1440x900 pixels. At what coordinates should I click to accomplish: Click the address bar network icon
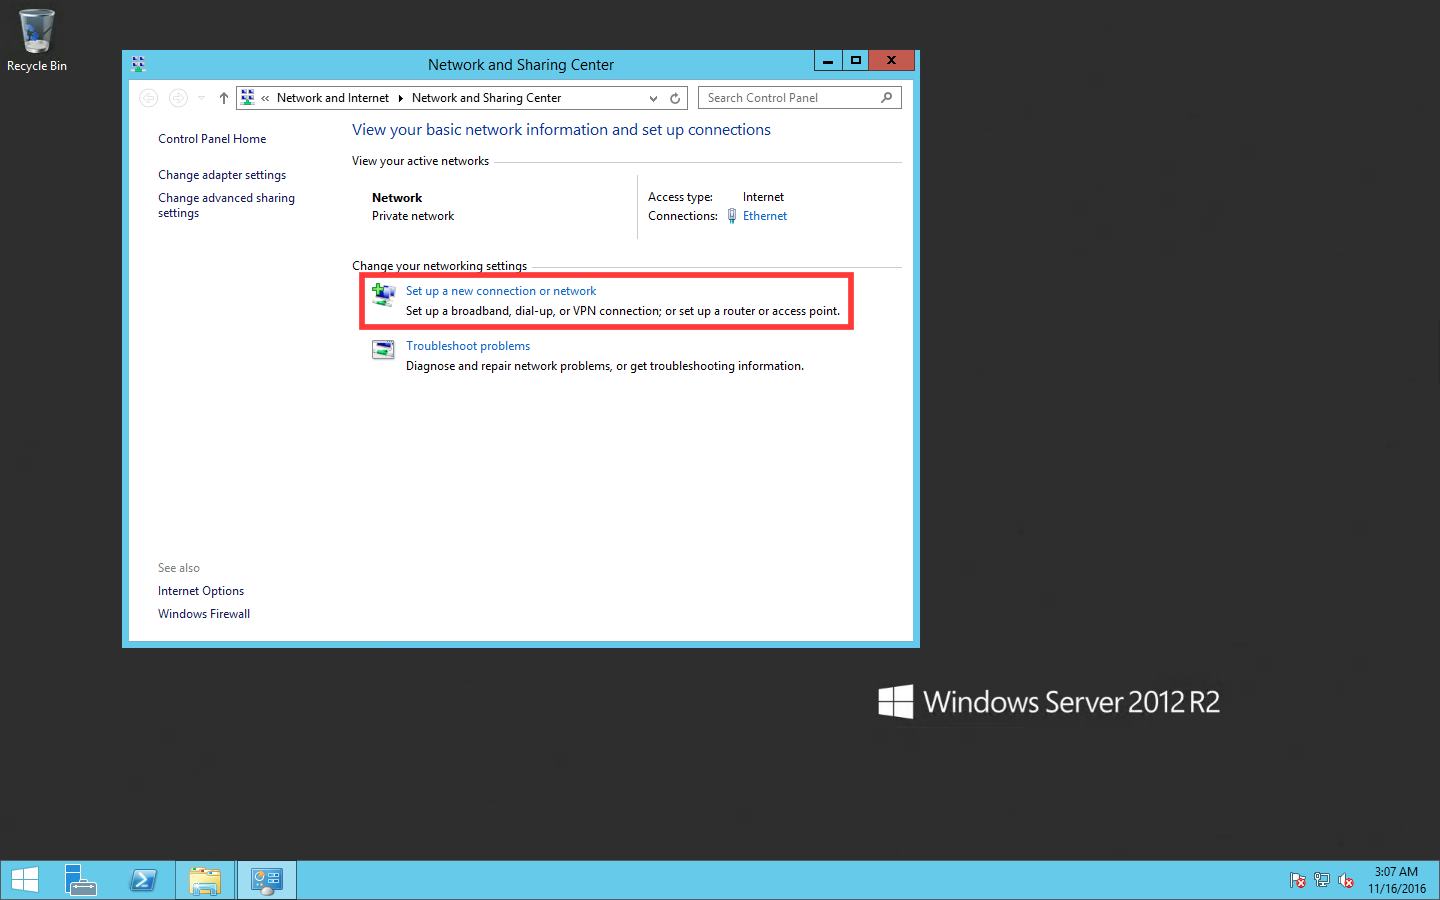coord(248,98)
